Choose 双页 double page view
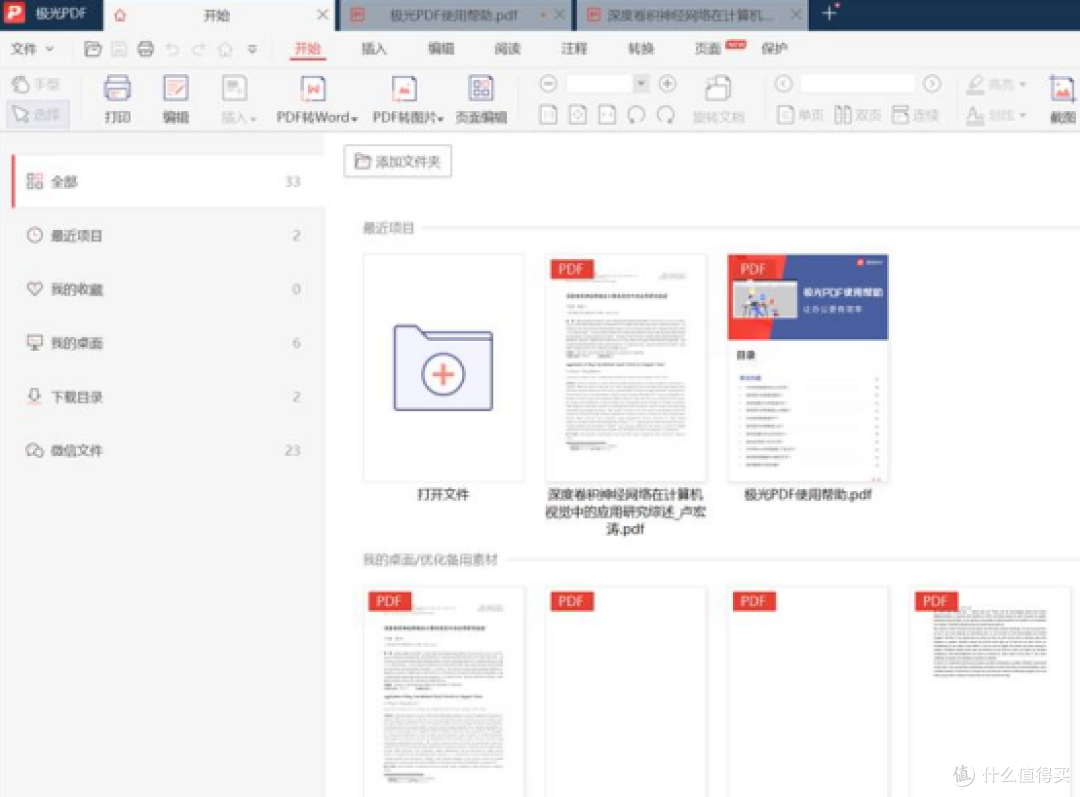 pyautogui.click(x=858, y=114)
